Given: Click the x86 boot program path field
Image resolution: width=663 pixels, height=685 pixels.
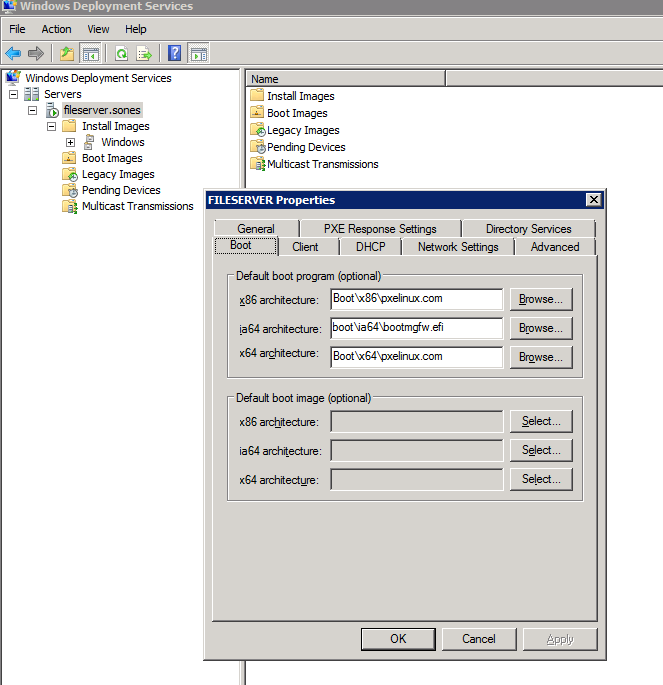Looking at the screenshot, I should click(x=417, y=299).
